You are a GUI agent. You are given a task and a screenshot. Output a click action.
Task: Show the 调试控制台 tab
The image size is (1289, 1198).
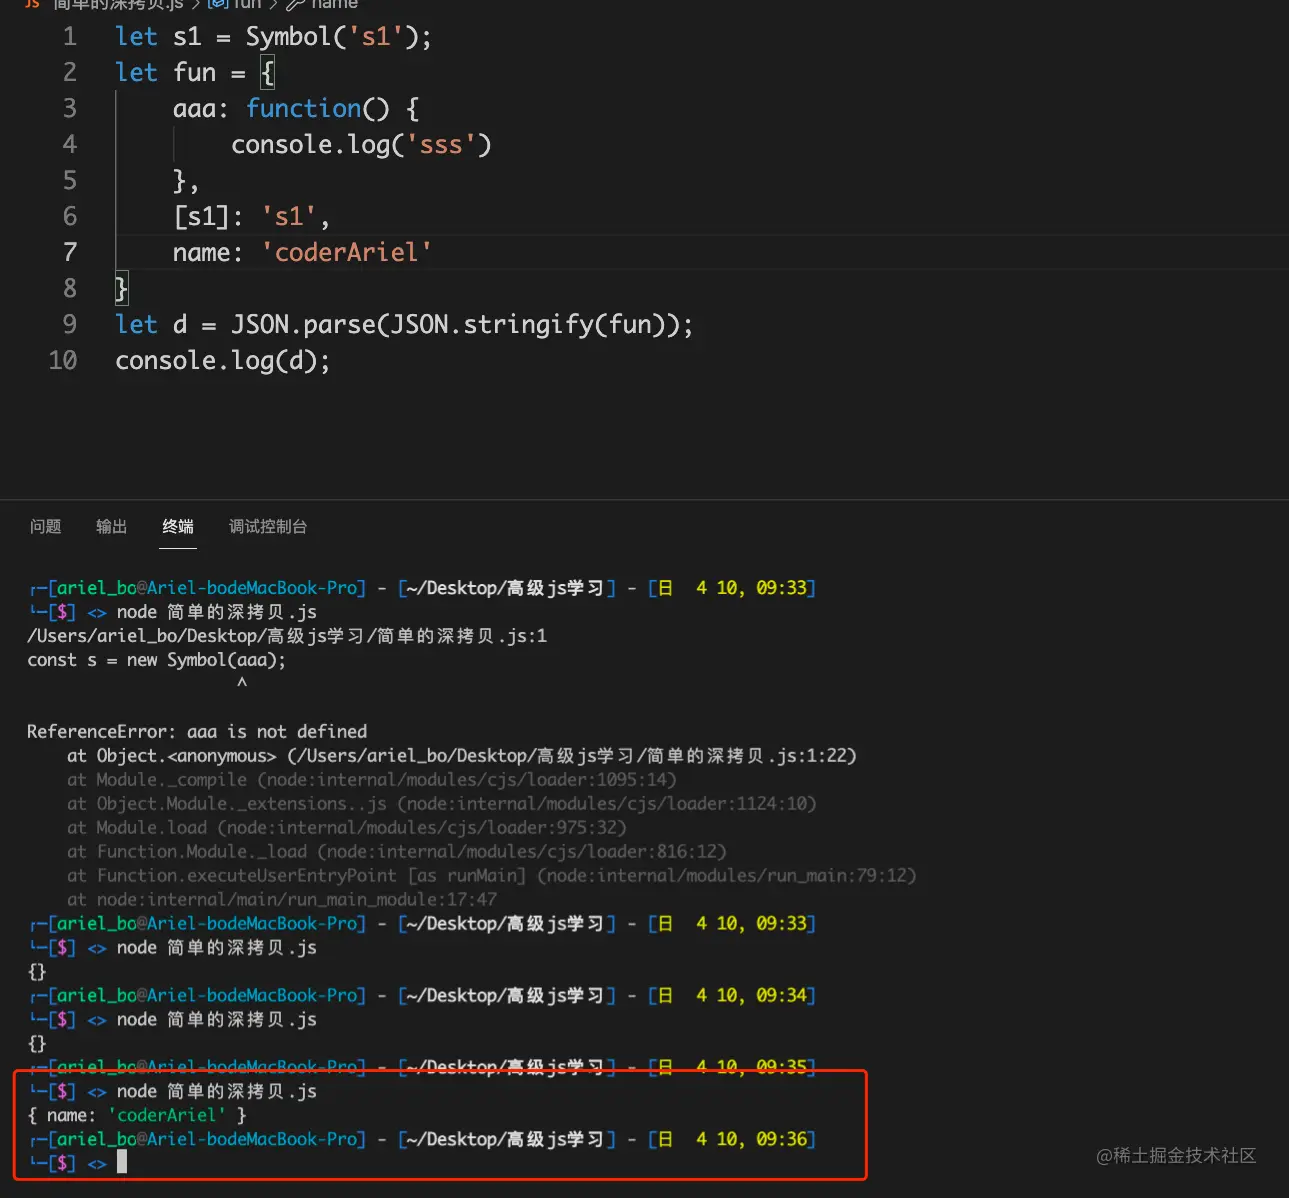pyautogui.click(x=268, y=526)
